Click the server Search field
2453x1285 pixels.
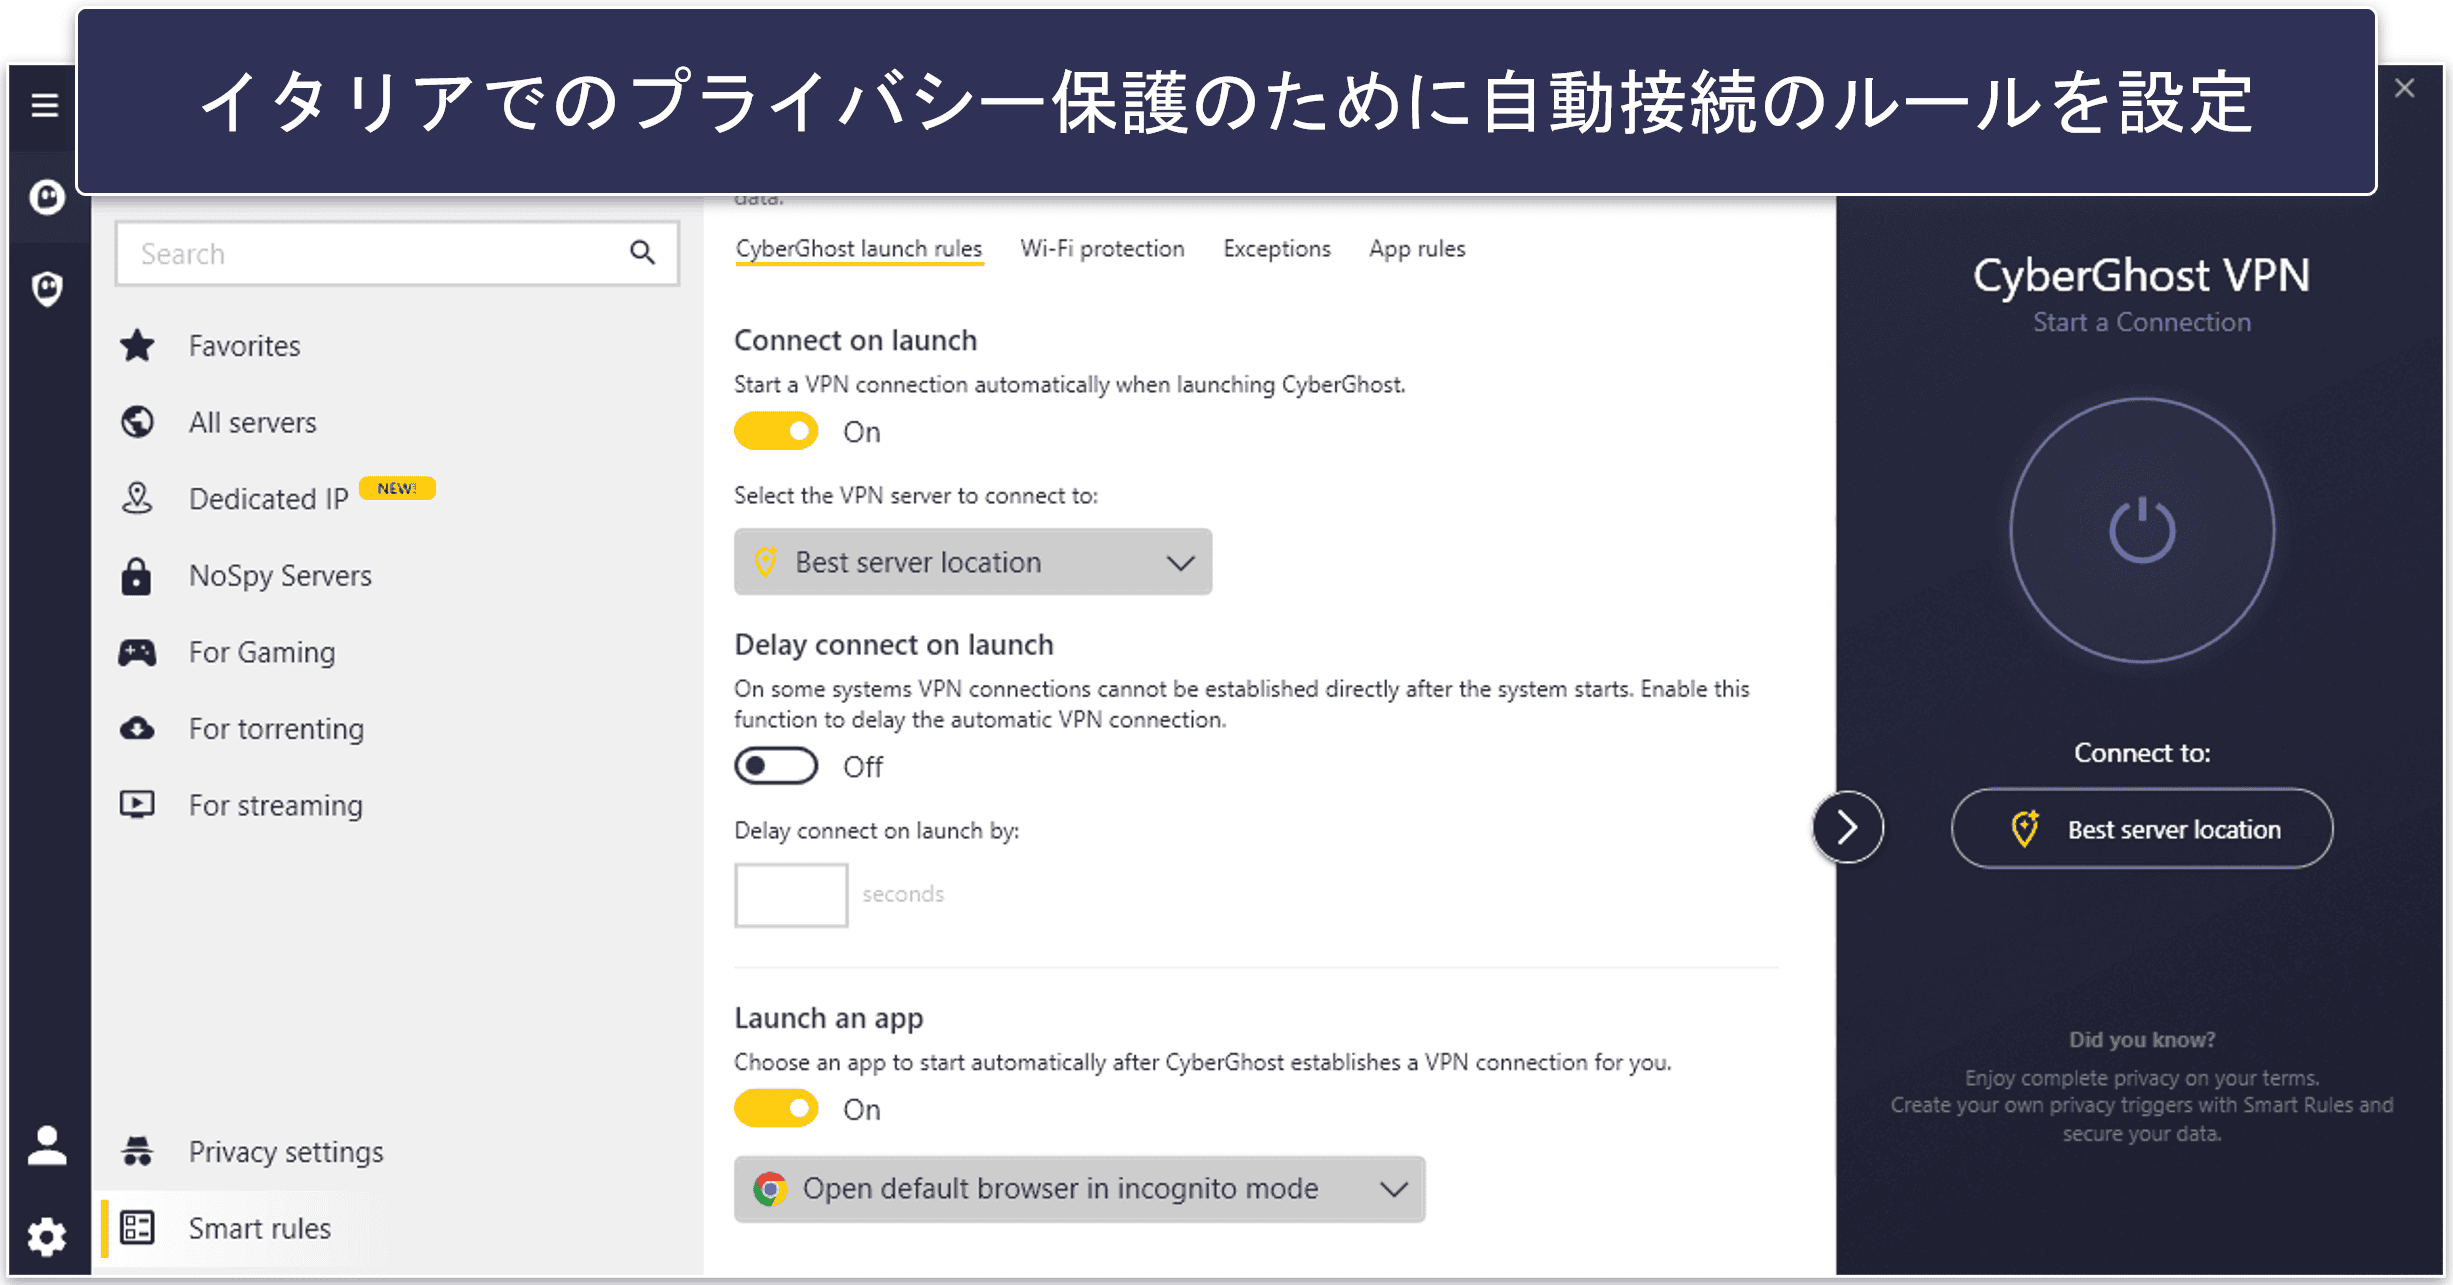(x=397, y=253)
